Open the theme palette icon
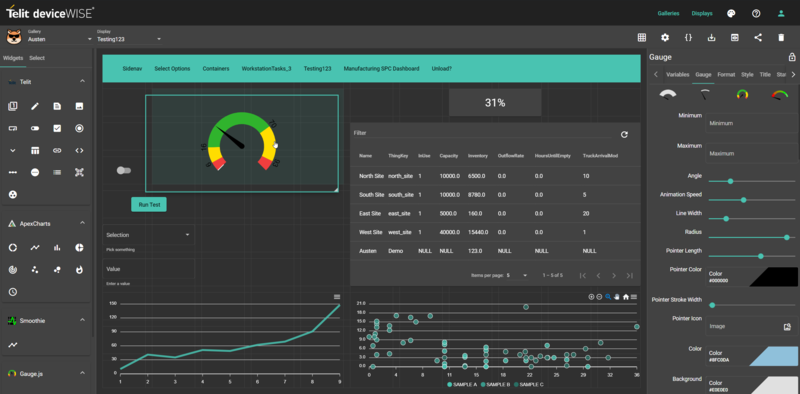The image size is (800, 394). pyautogui.click(x=731, y=13)
